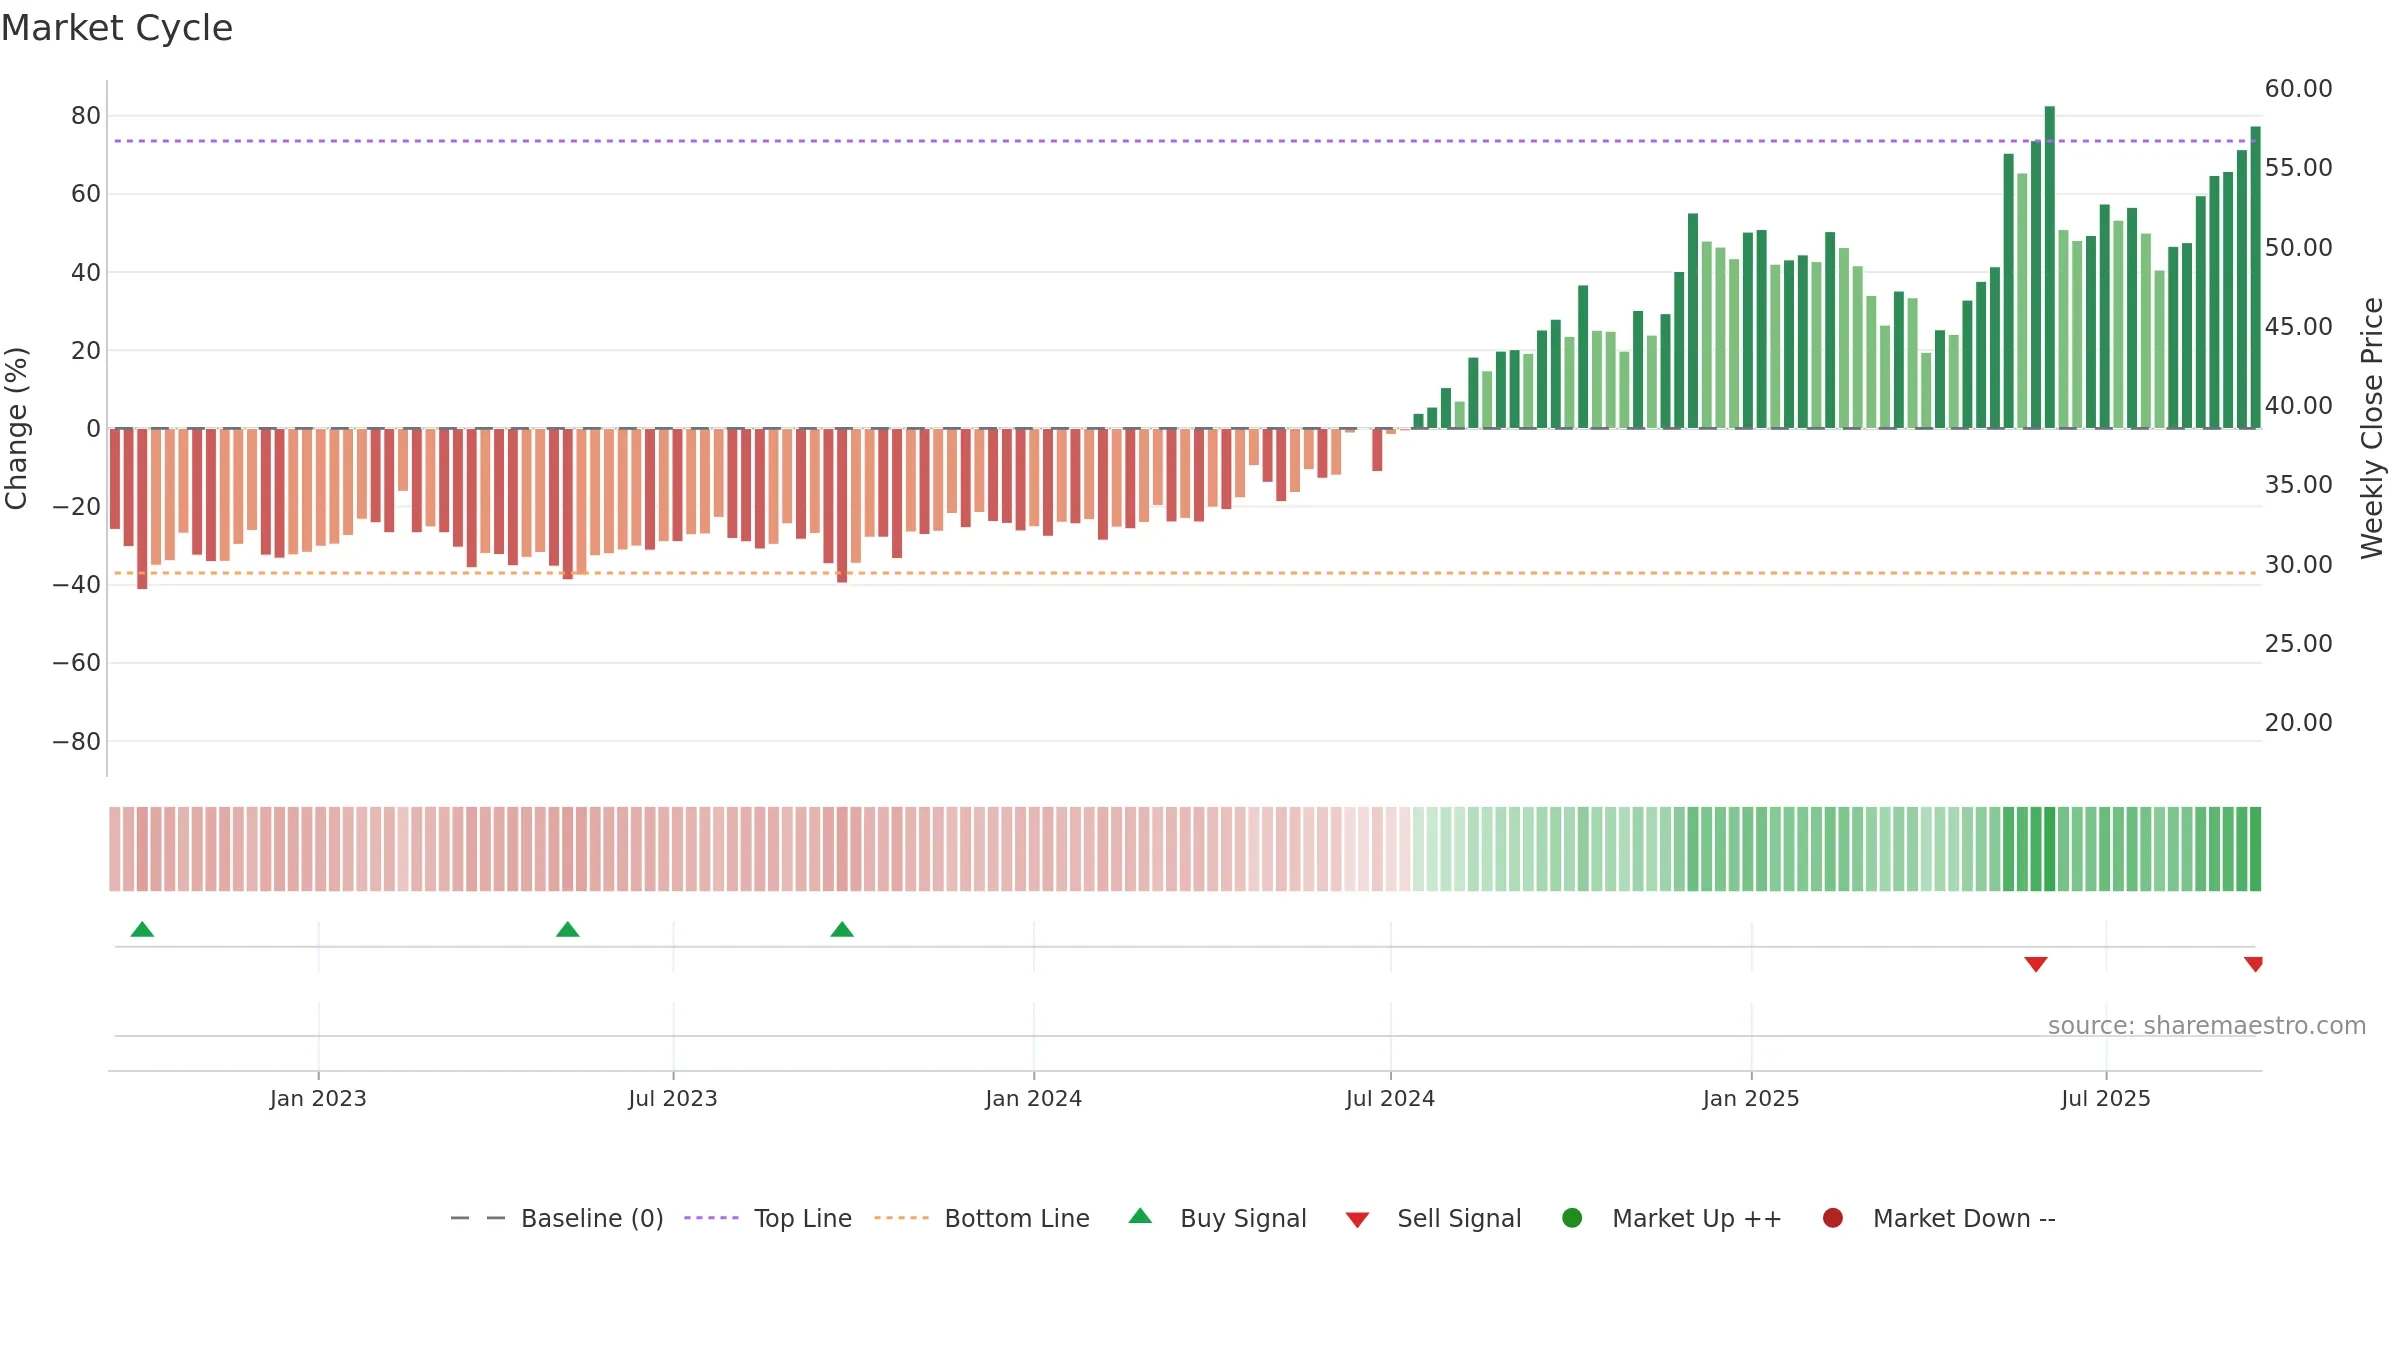The image size is (2400, 1350).
Task: Click the final green bar at the right chart edge
Action: [2255, 277]
